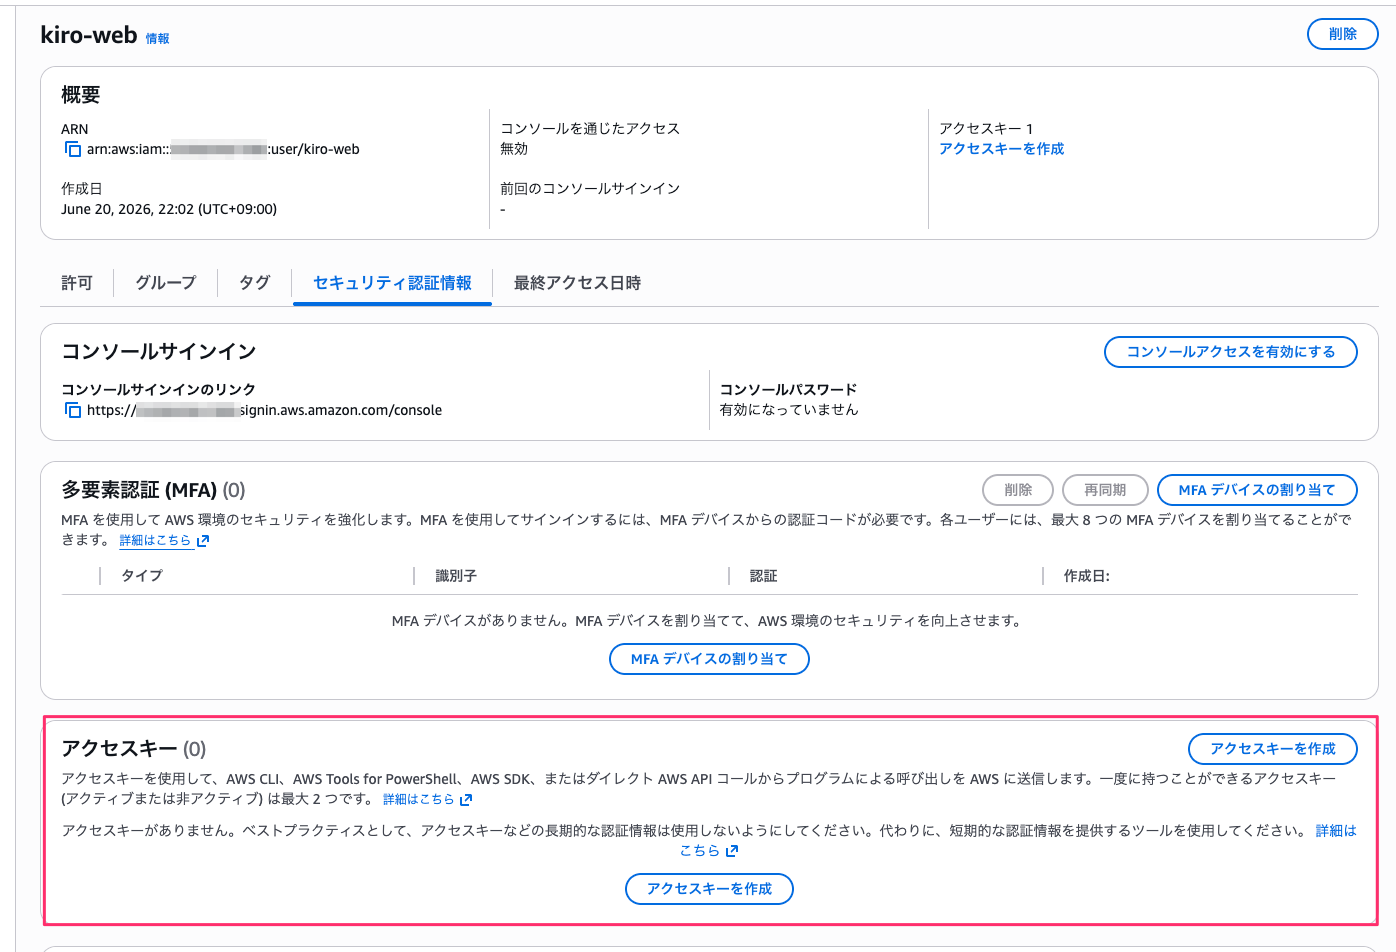Open external link icon next to MFA 詳細はこちら
This screenshot has height=952, width=1396.
(203, 541)
